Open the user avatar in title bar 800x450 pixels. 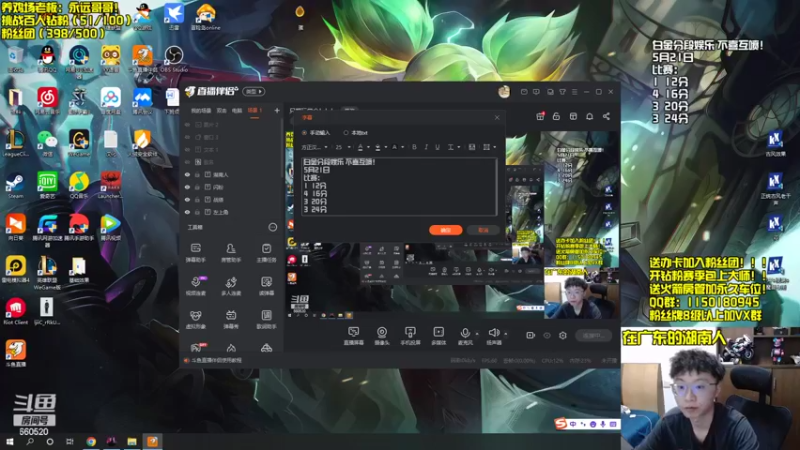[504, 92]
